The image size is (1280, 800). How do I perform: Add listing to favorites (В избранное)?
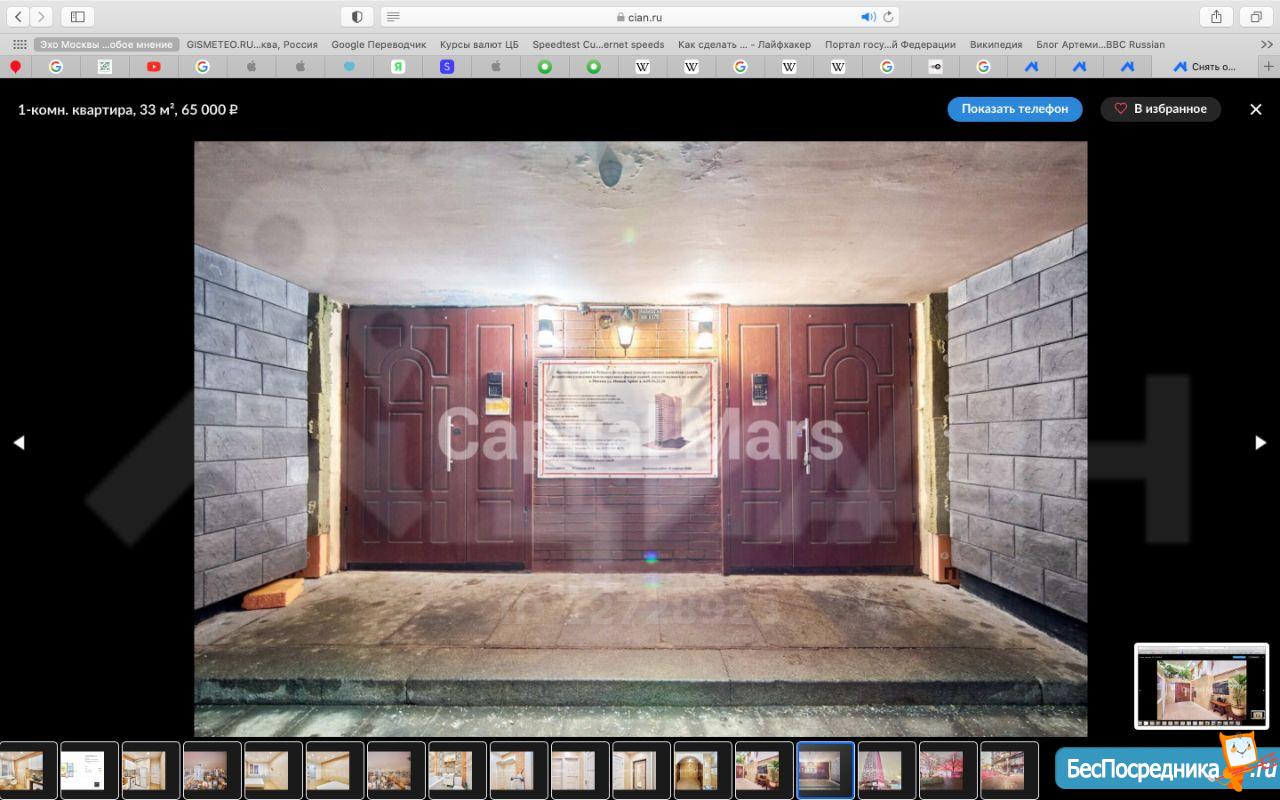[1160, 109]
